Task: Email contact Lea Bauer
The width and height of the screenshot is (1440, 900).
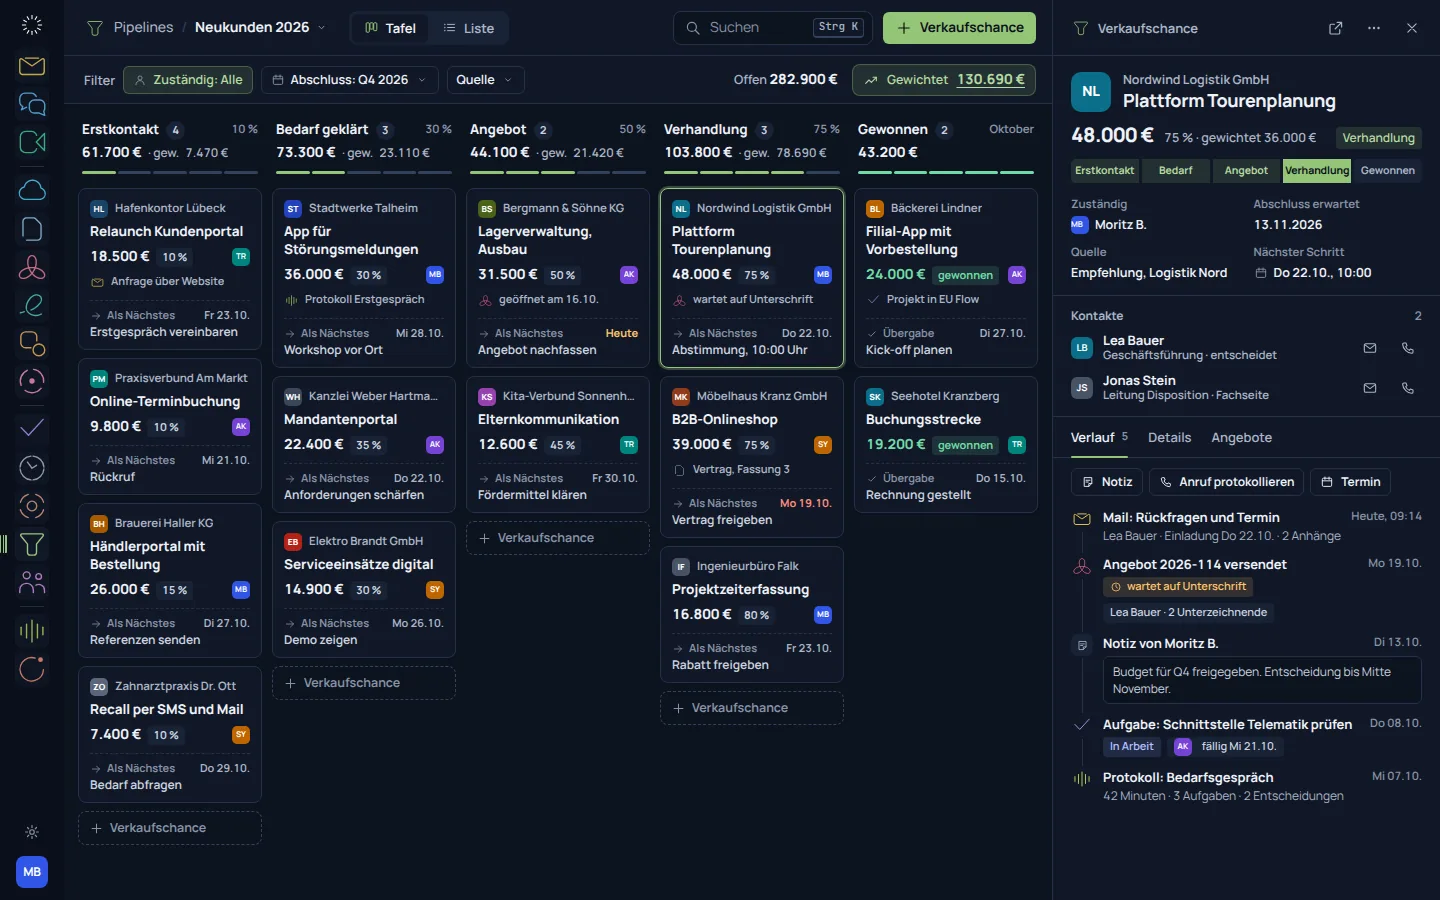Action: coord(1370,348)
